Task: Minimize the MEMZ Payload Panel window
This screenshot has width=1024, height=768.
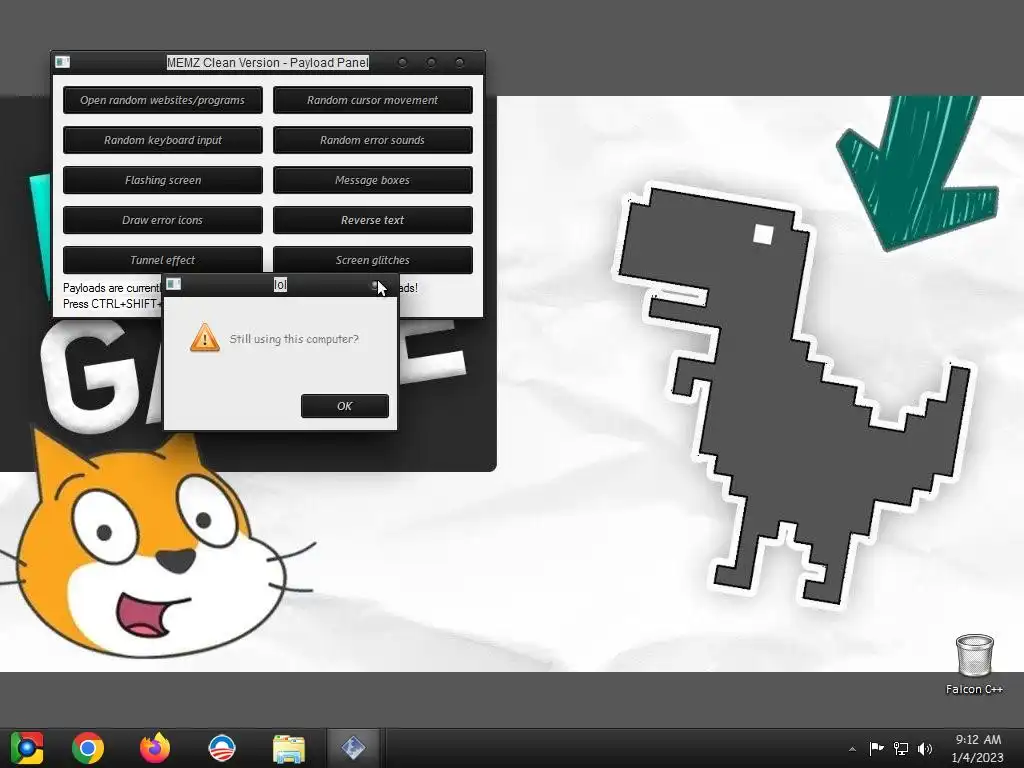Action: tap(402, 62)
